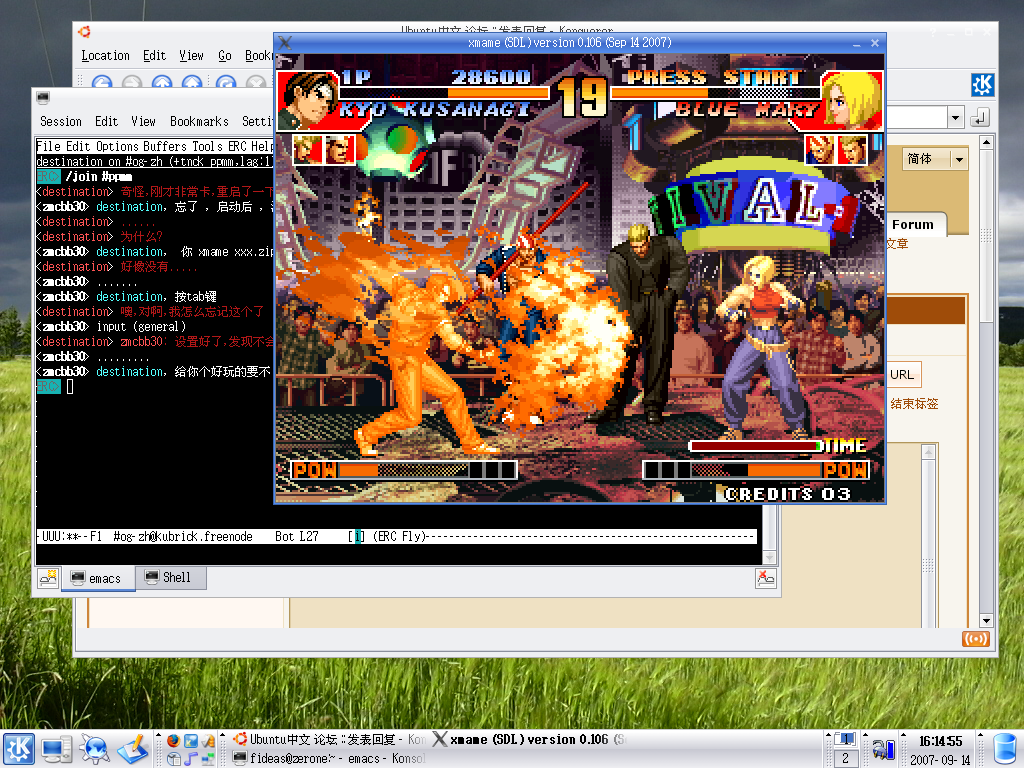Screen dimensions: 1024x768
Task: Open a new Konsole session
Action: pos(48,578)
